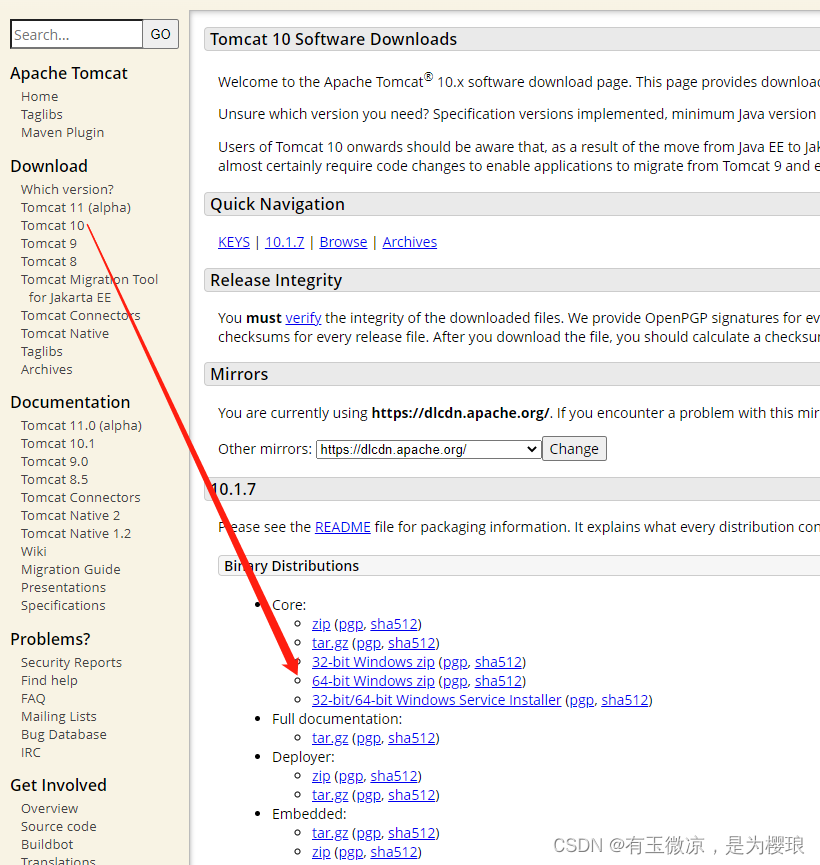Open Tomcat 8.5 documentation
Image resolution: width=820 pixels, height=865 pixels.
coord(55,479)
